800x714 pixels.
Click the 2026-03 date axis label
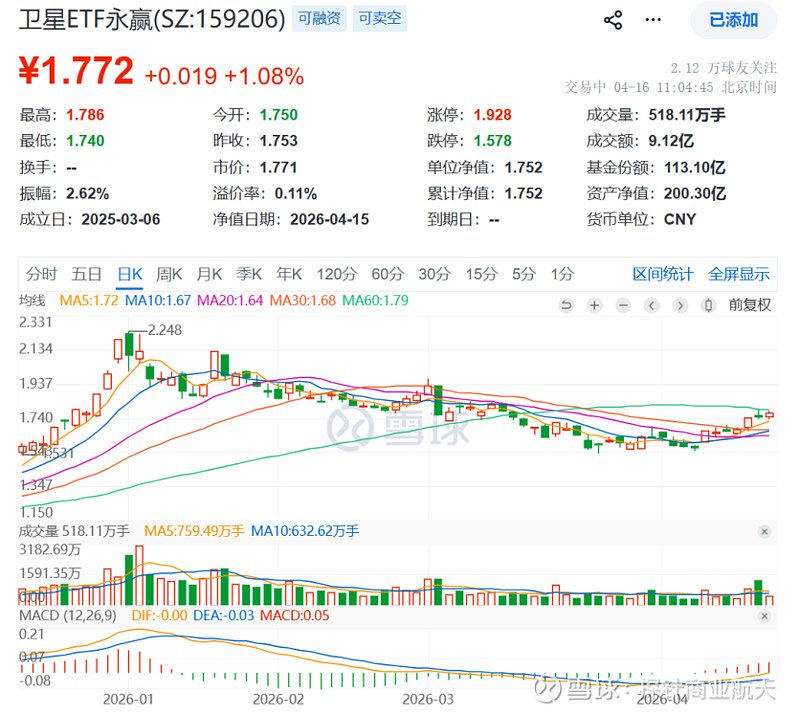(x=428, y=699)
